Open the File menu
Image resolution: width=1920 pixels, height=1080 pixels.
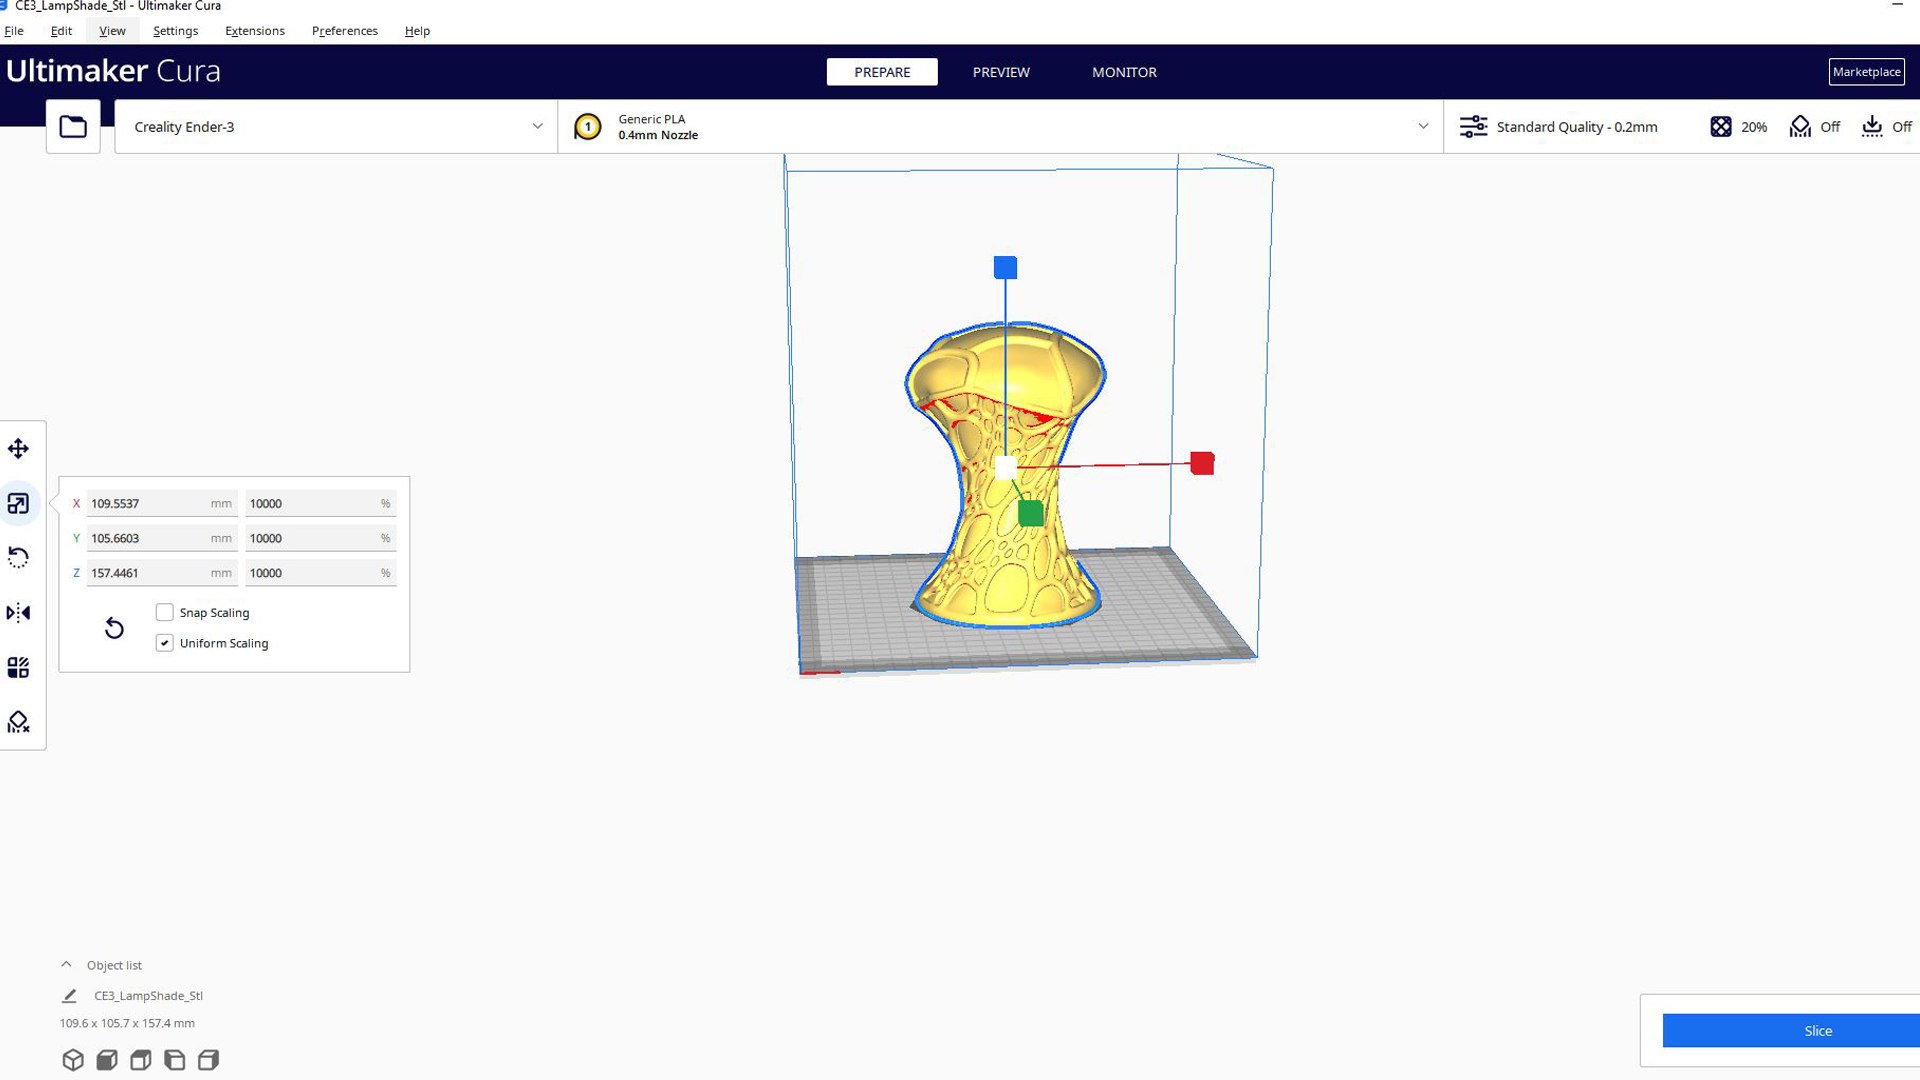pos(14,31)
